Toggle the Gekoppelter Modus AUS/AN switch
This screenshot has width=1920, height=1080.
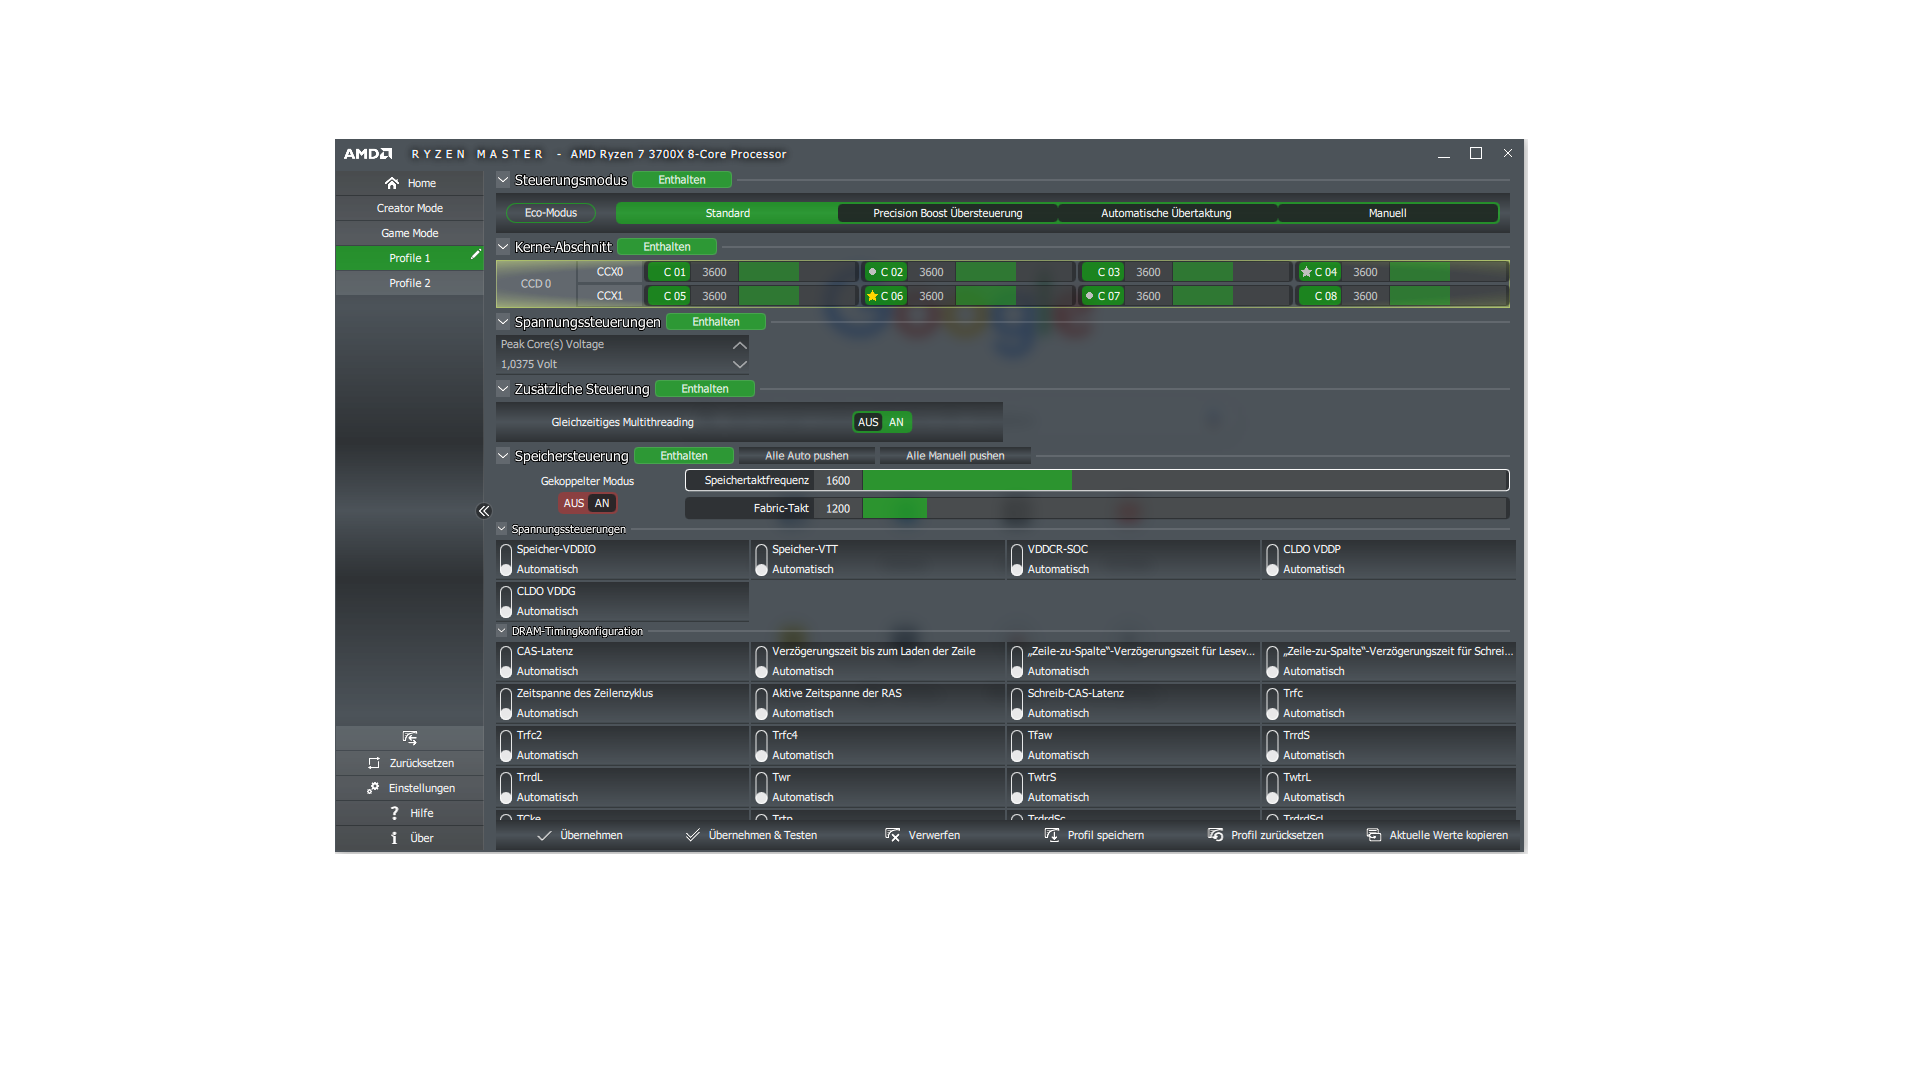tap(587, 503)
